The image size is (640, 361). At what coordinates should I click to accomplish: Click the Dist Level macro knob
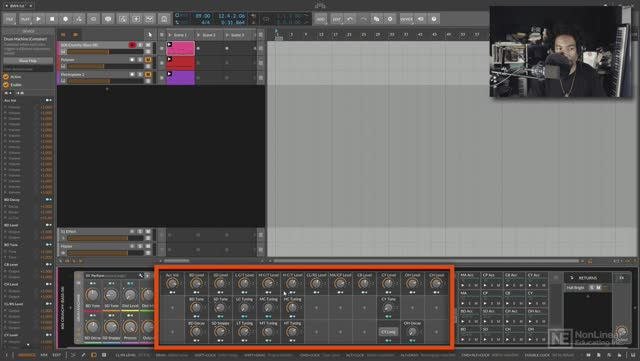click(130, 295)
